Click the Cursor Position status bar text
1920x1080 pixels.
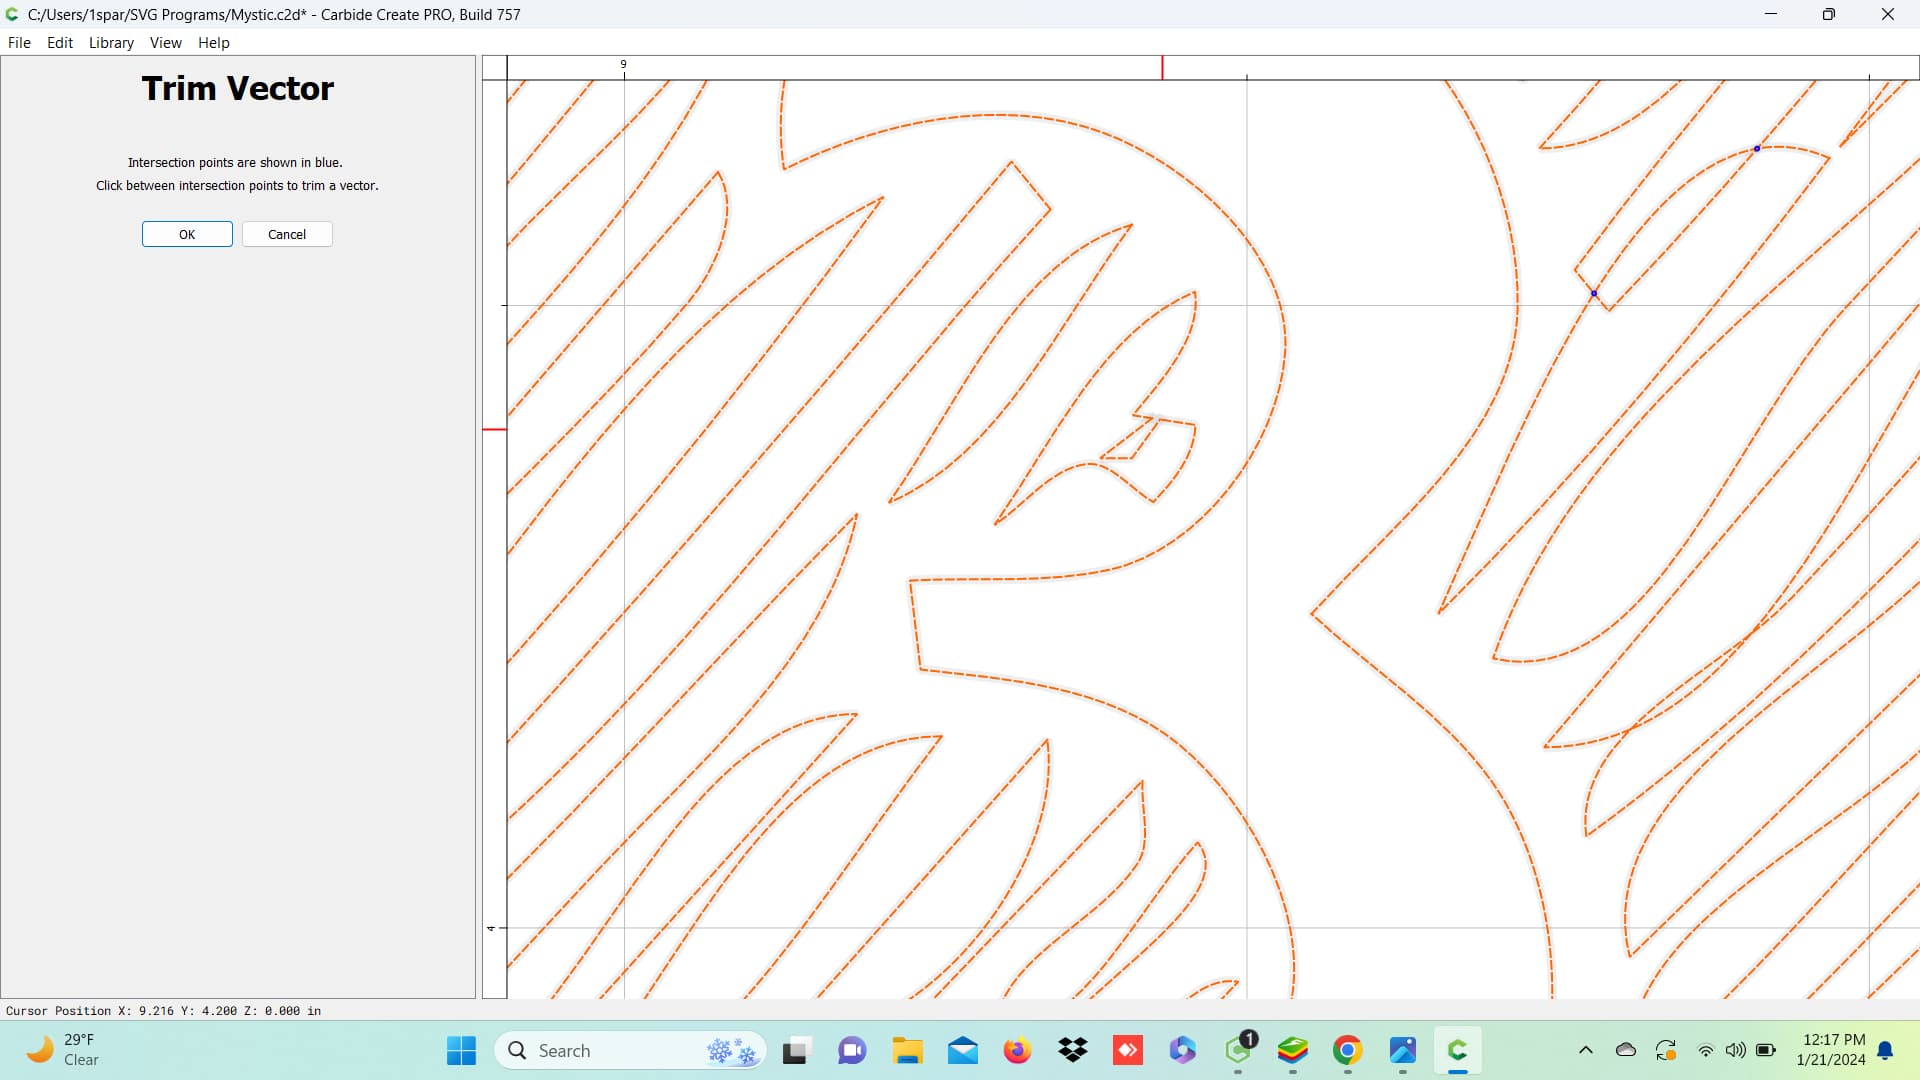[x=163, y=1011]
